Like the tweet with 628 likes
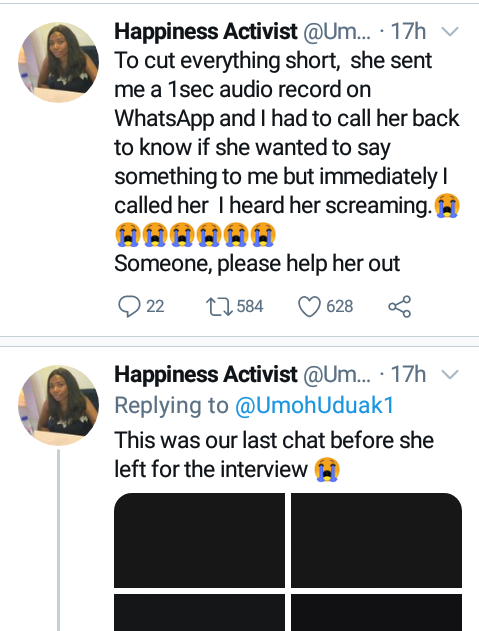 (x=309, y=307)
